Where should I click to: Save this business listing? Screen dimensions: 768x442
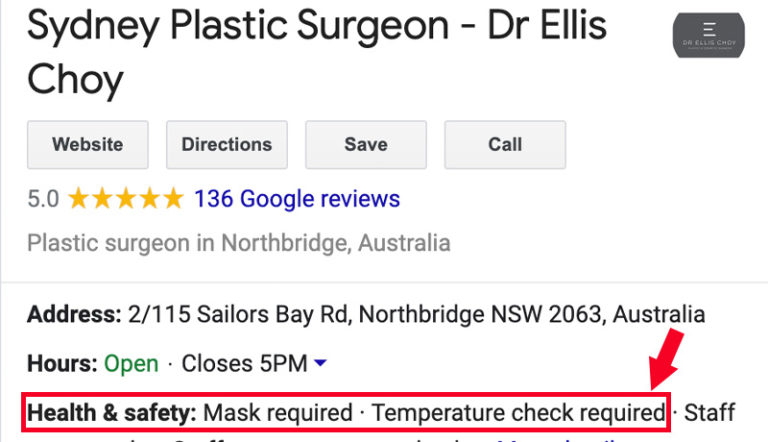[366, 145]
